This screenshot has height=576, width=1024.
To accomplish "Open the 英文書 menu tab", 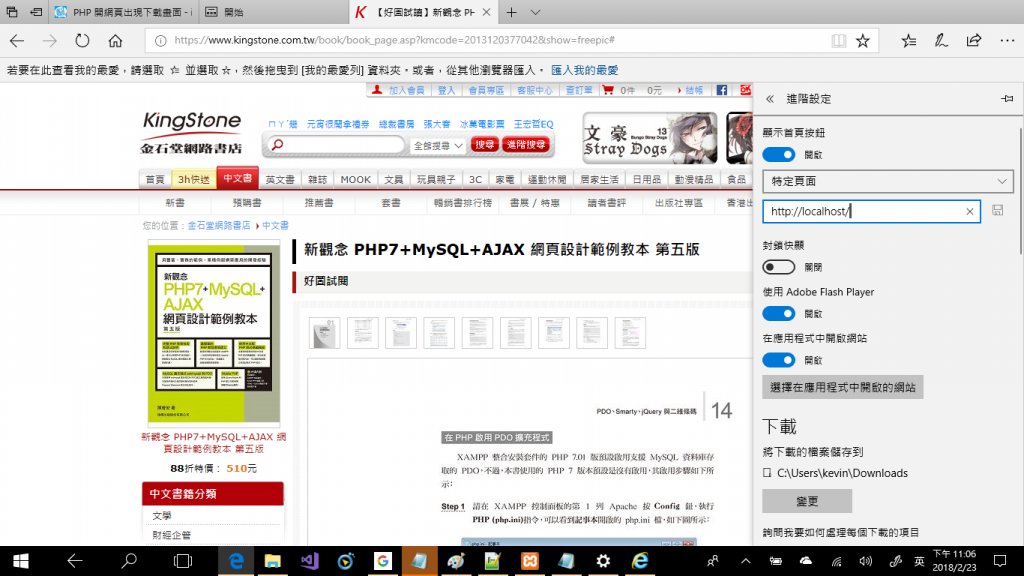I will pos(280,179).
